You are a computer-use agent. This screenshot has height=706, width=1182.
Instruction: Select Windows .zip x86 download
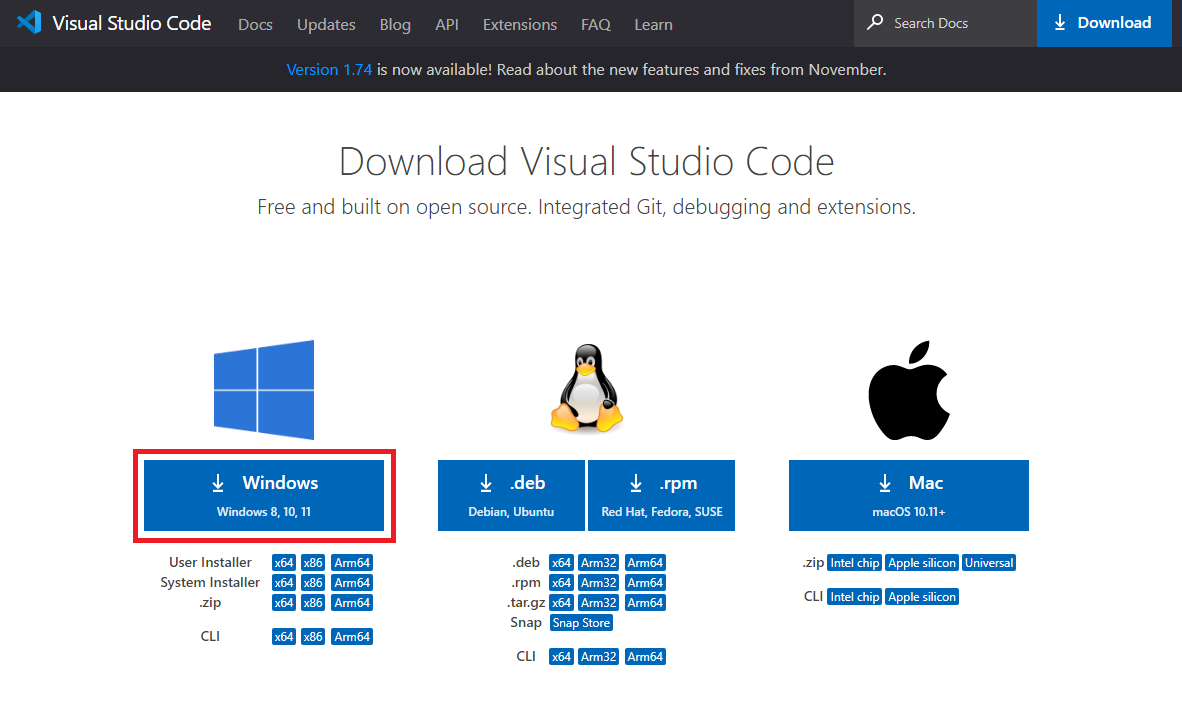(x=313, y=603)
